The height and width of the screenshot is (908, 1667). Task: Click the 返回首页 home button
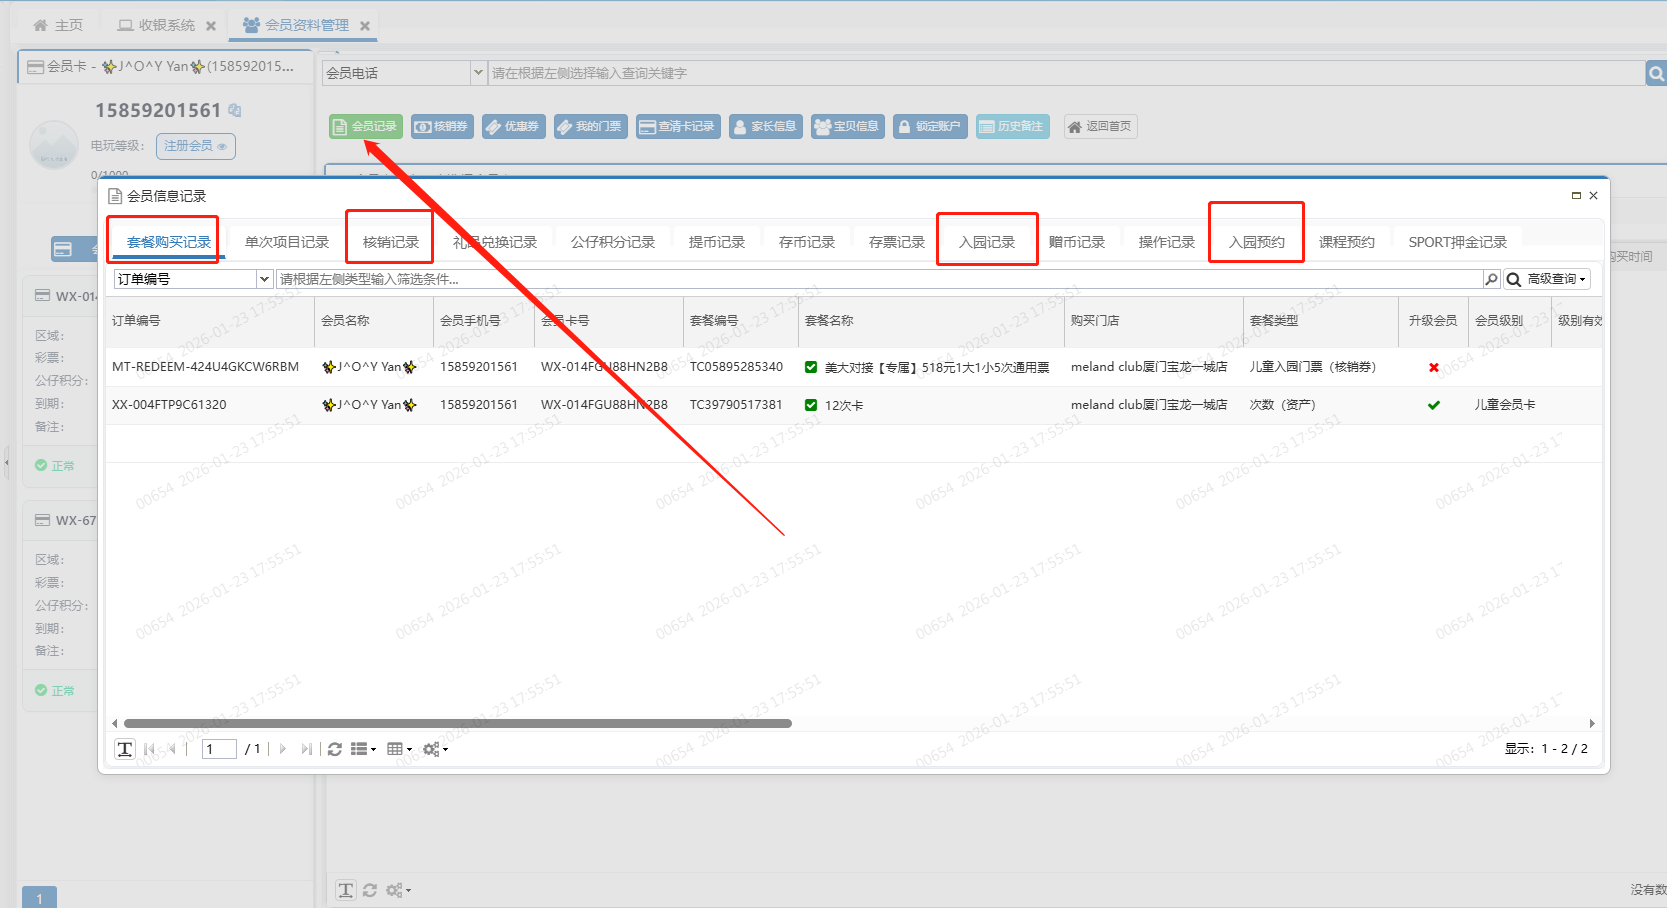click(x=1100, y=126)
